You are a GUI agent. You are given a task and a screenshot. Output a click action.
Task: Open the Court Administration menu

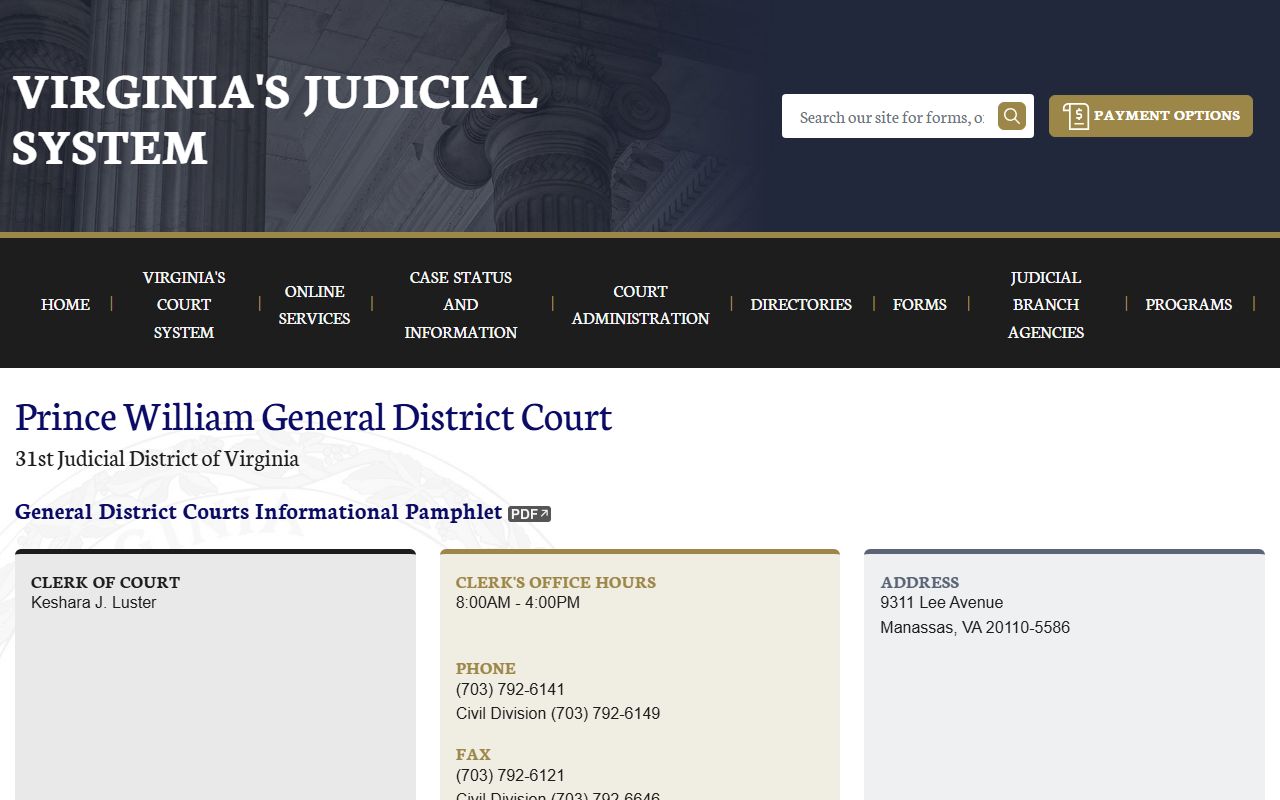[x=640, y=304]
